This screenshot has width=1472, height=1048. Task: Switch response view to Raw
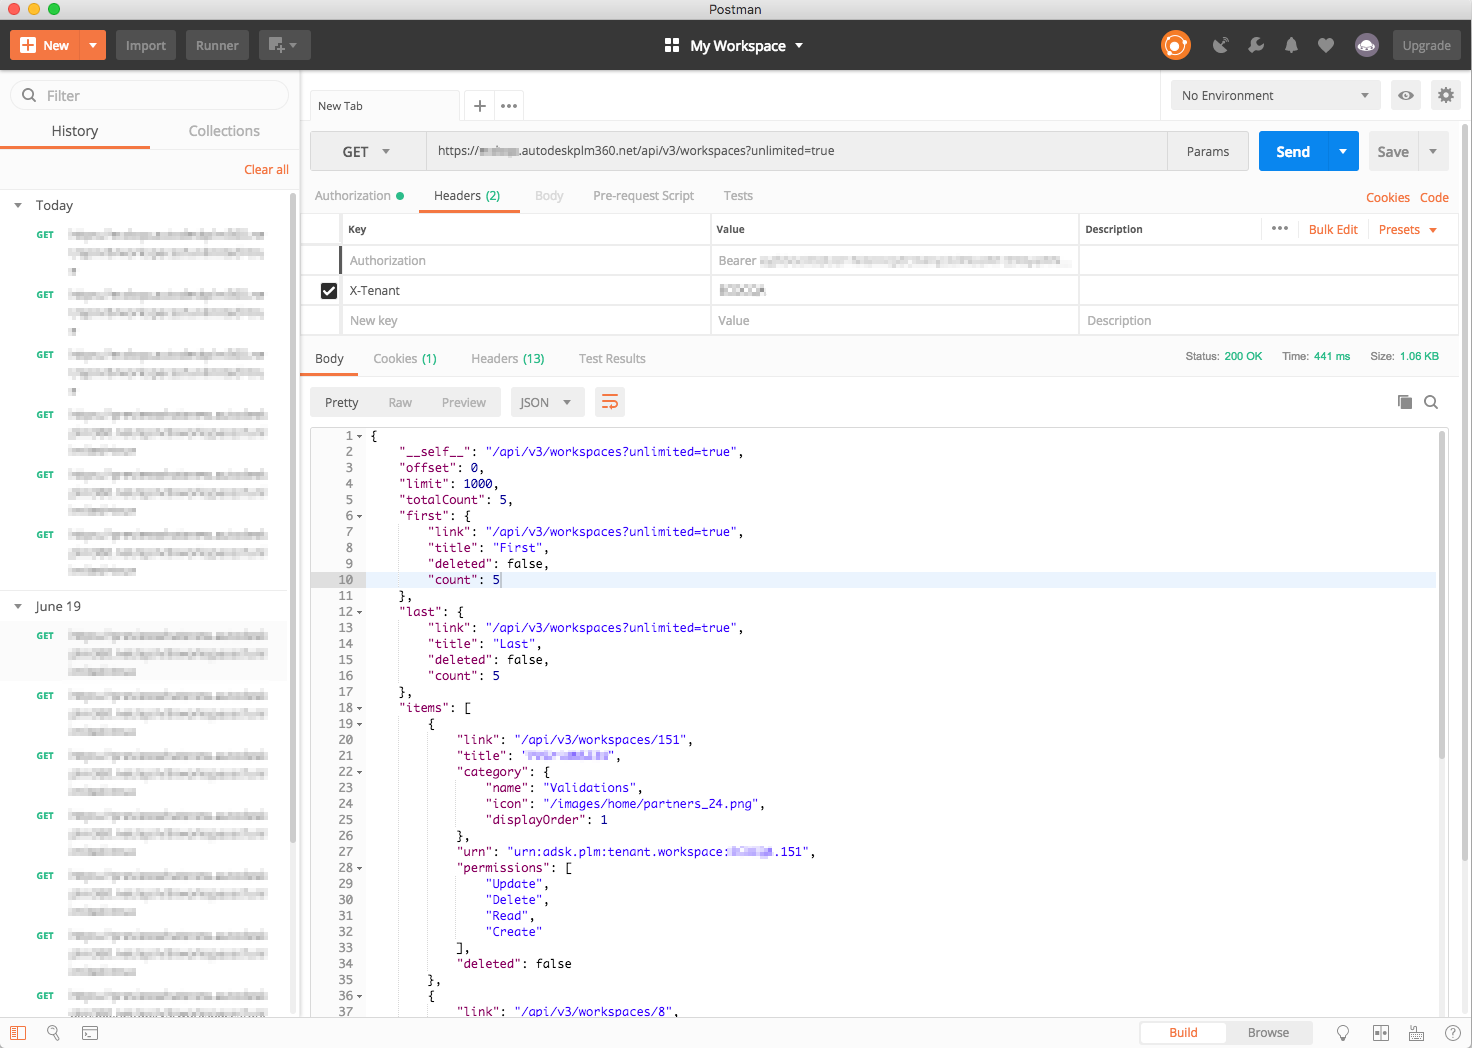[x=400, y=402]
